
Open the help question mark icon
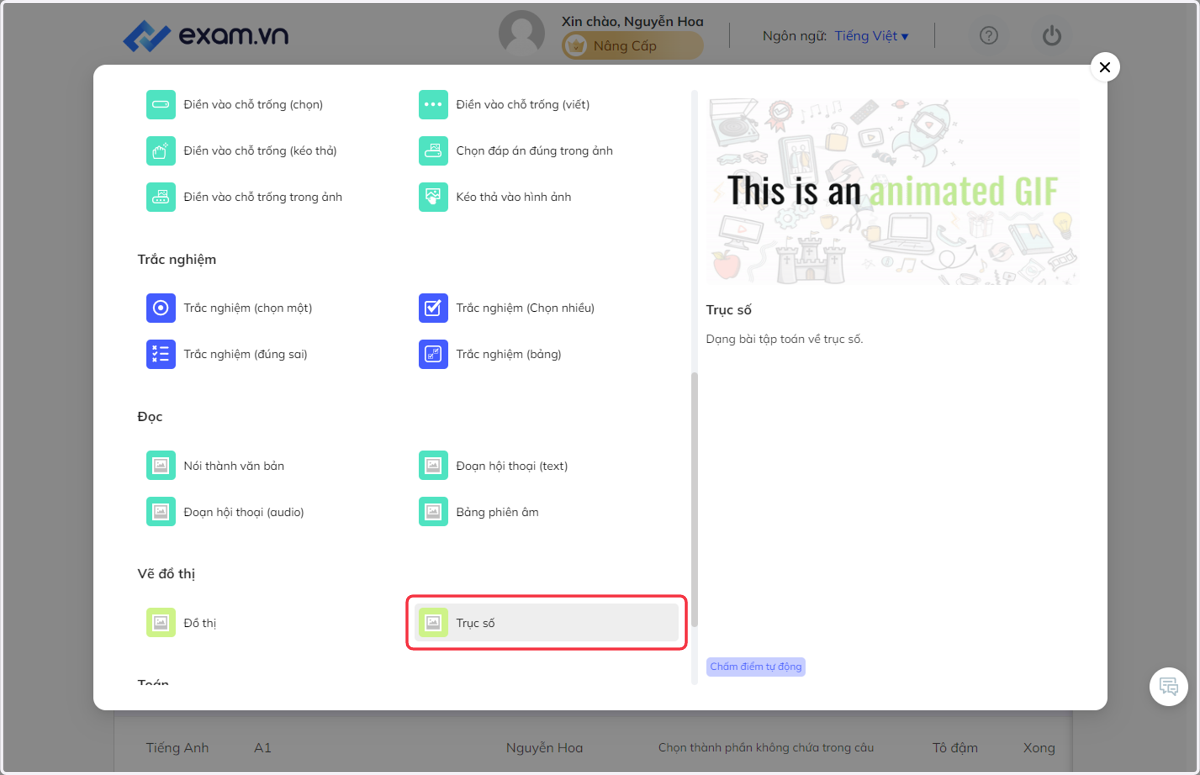[x=989, y=36]
